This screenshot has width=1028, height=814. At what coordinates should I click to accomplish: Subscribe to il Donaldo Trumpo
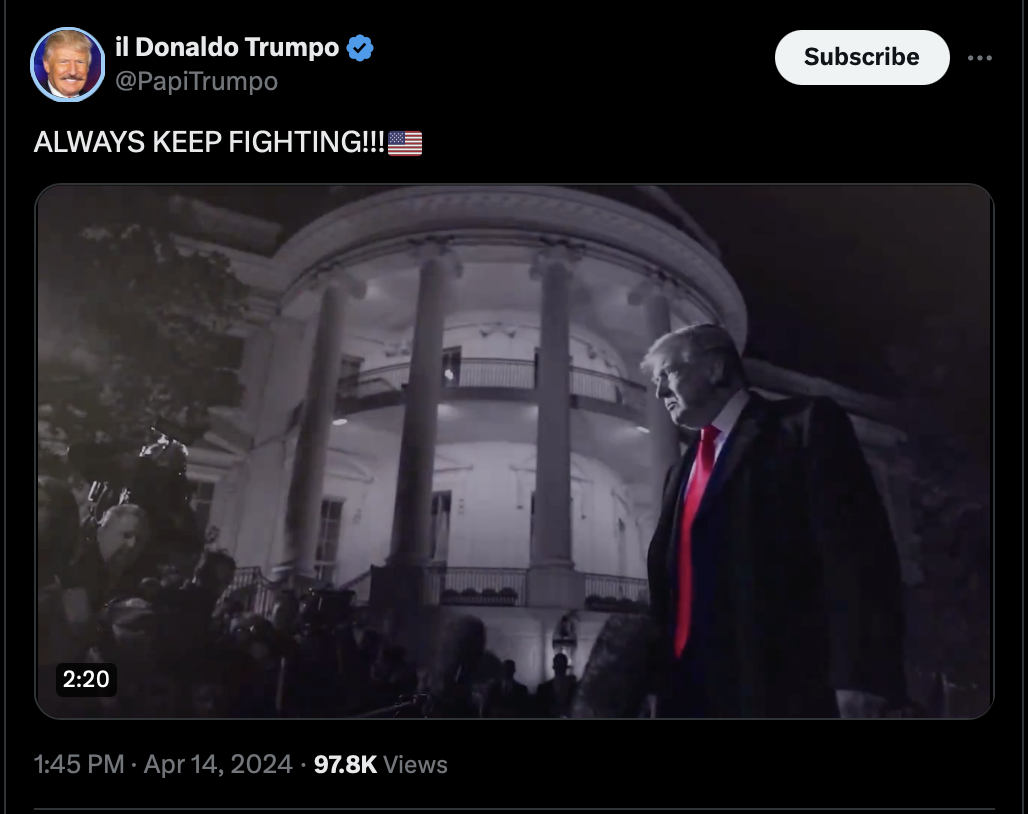[862, 57]
